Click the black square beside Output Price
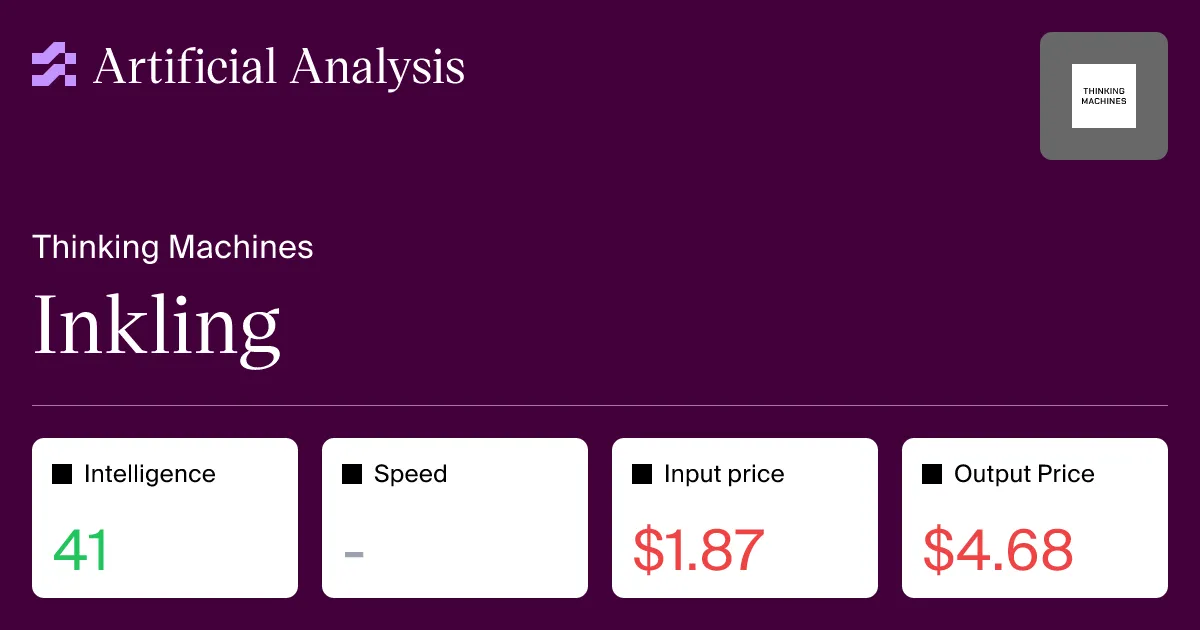 932,474
